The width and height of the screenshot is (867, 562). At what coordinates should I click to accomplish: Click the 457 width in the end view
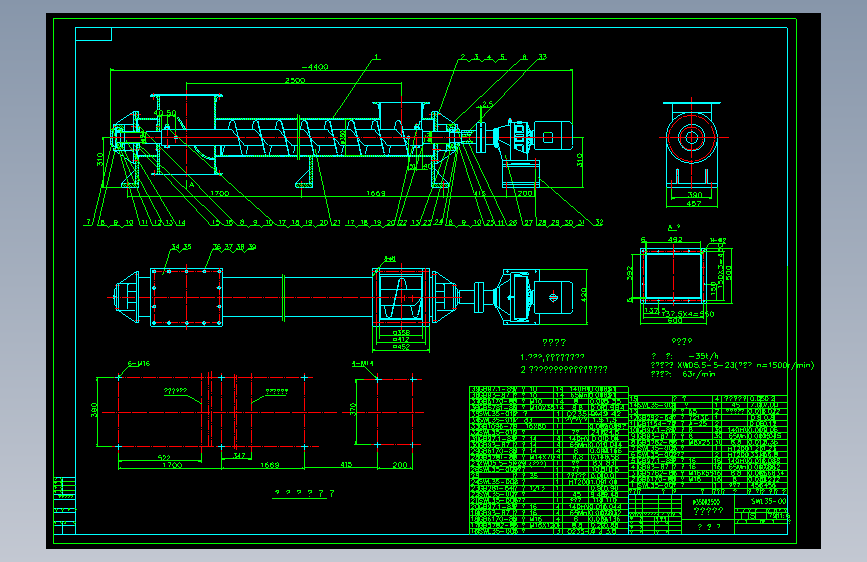pyautogui.click(x=693, y=204)
